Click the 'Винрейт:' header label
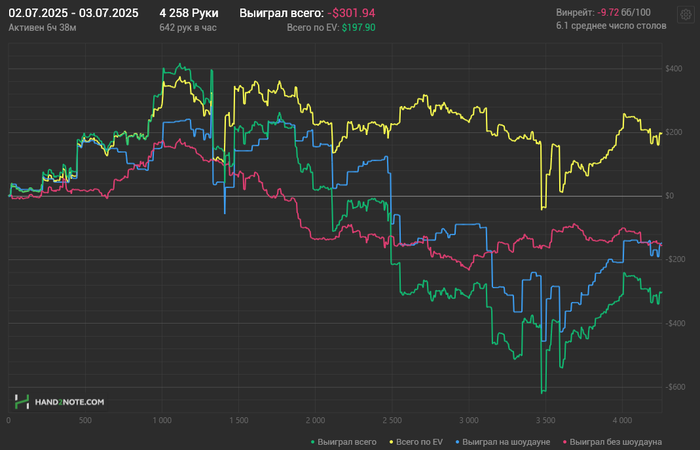 pyautogui.click(x=575, y=12)
